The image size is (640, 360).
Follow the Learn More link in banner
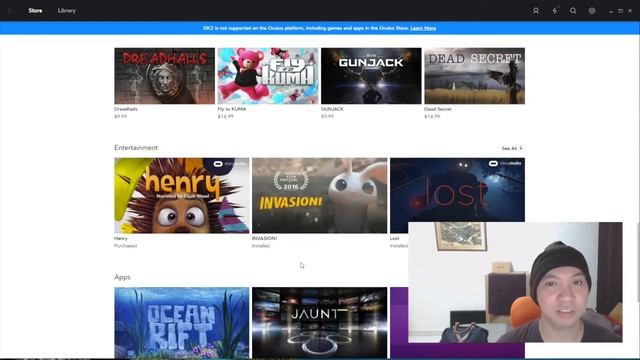[423, 28]
